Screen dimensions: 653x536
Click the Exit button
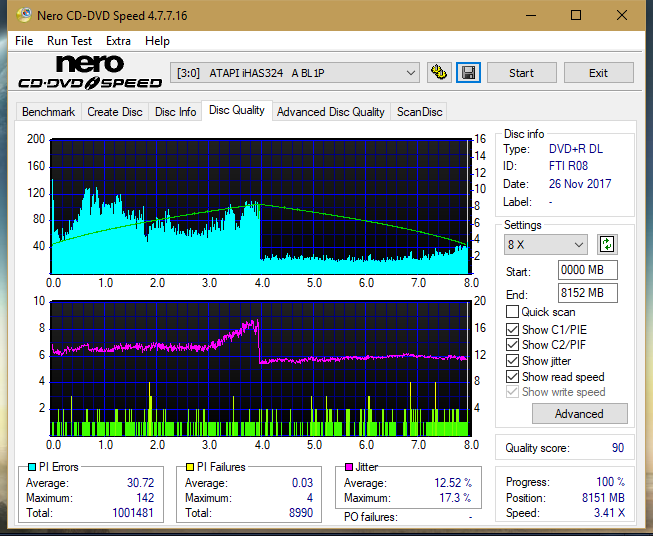tap(598, 73)
